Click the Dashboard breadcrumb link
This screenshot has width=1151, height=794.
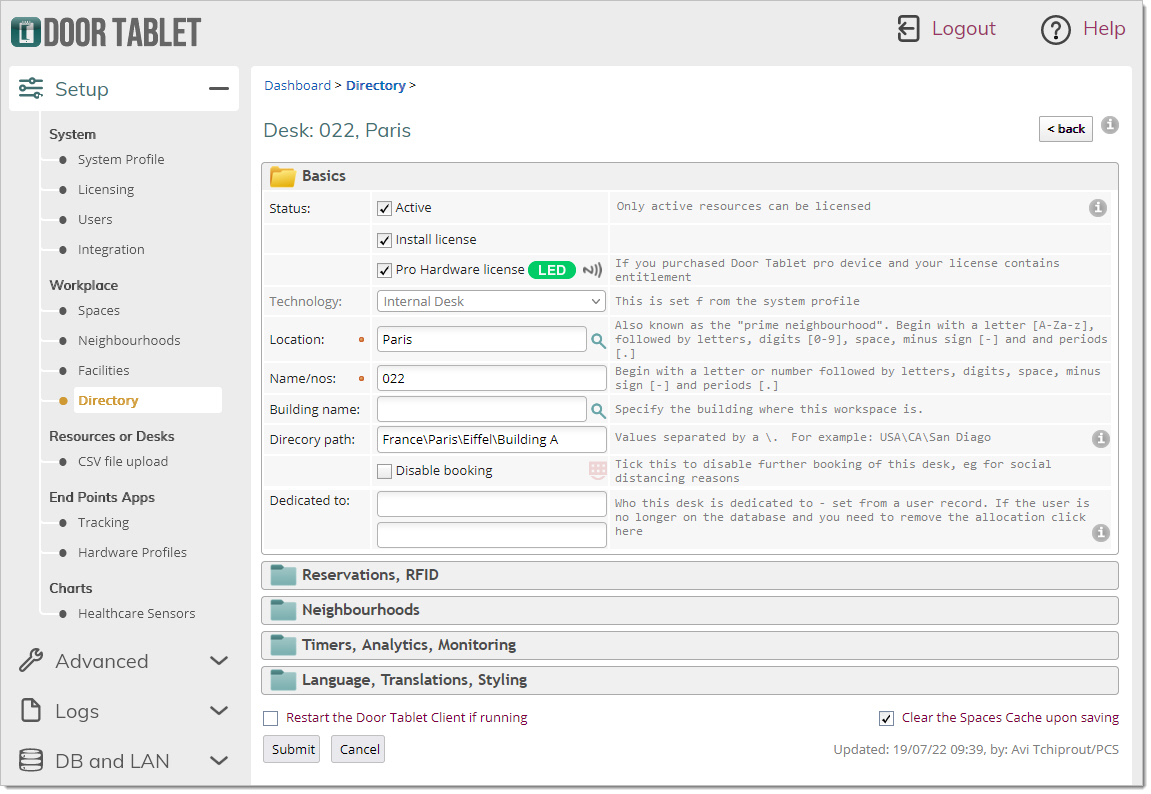tap(297, 86)
